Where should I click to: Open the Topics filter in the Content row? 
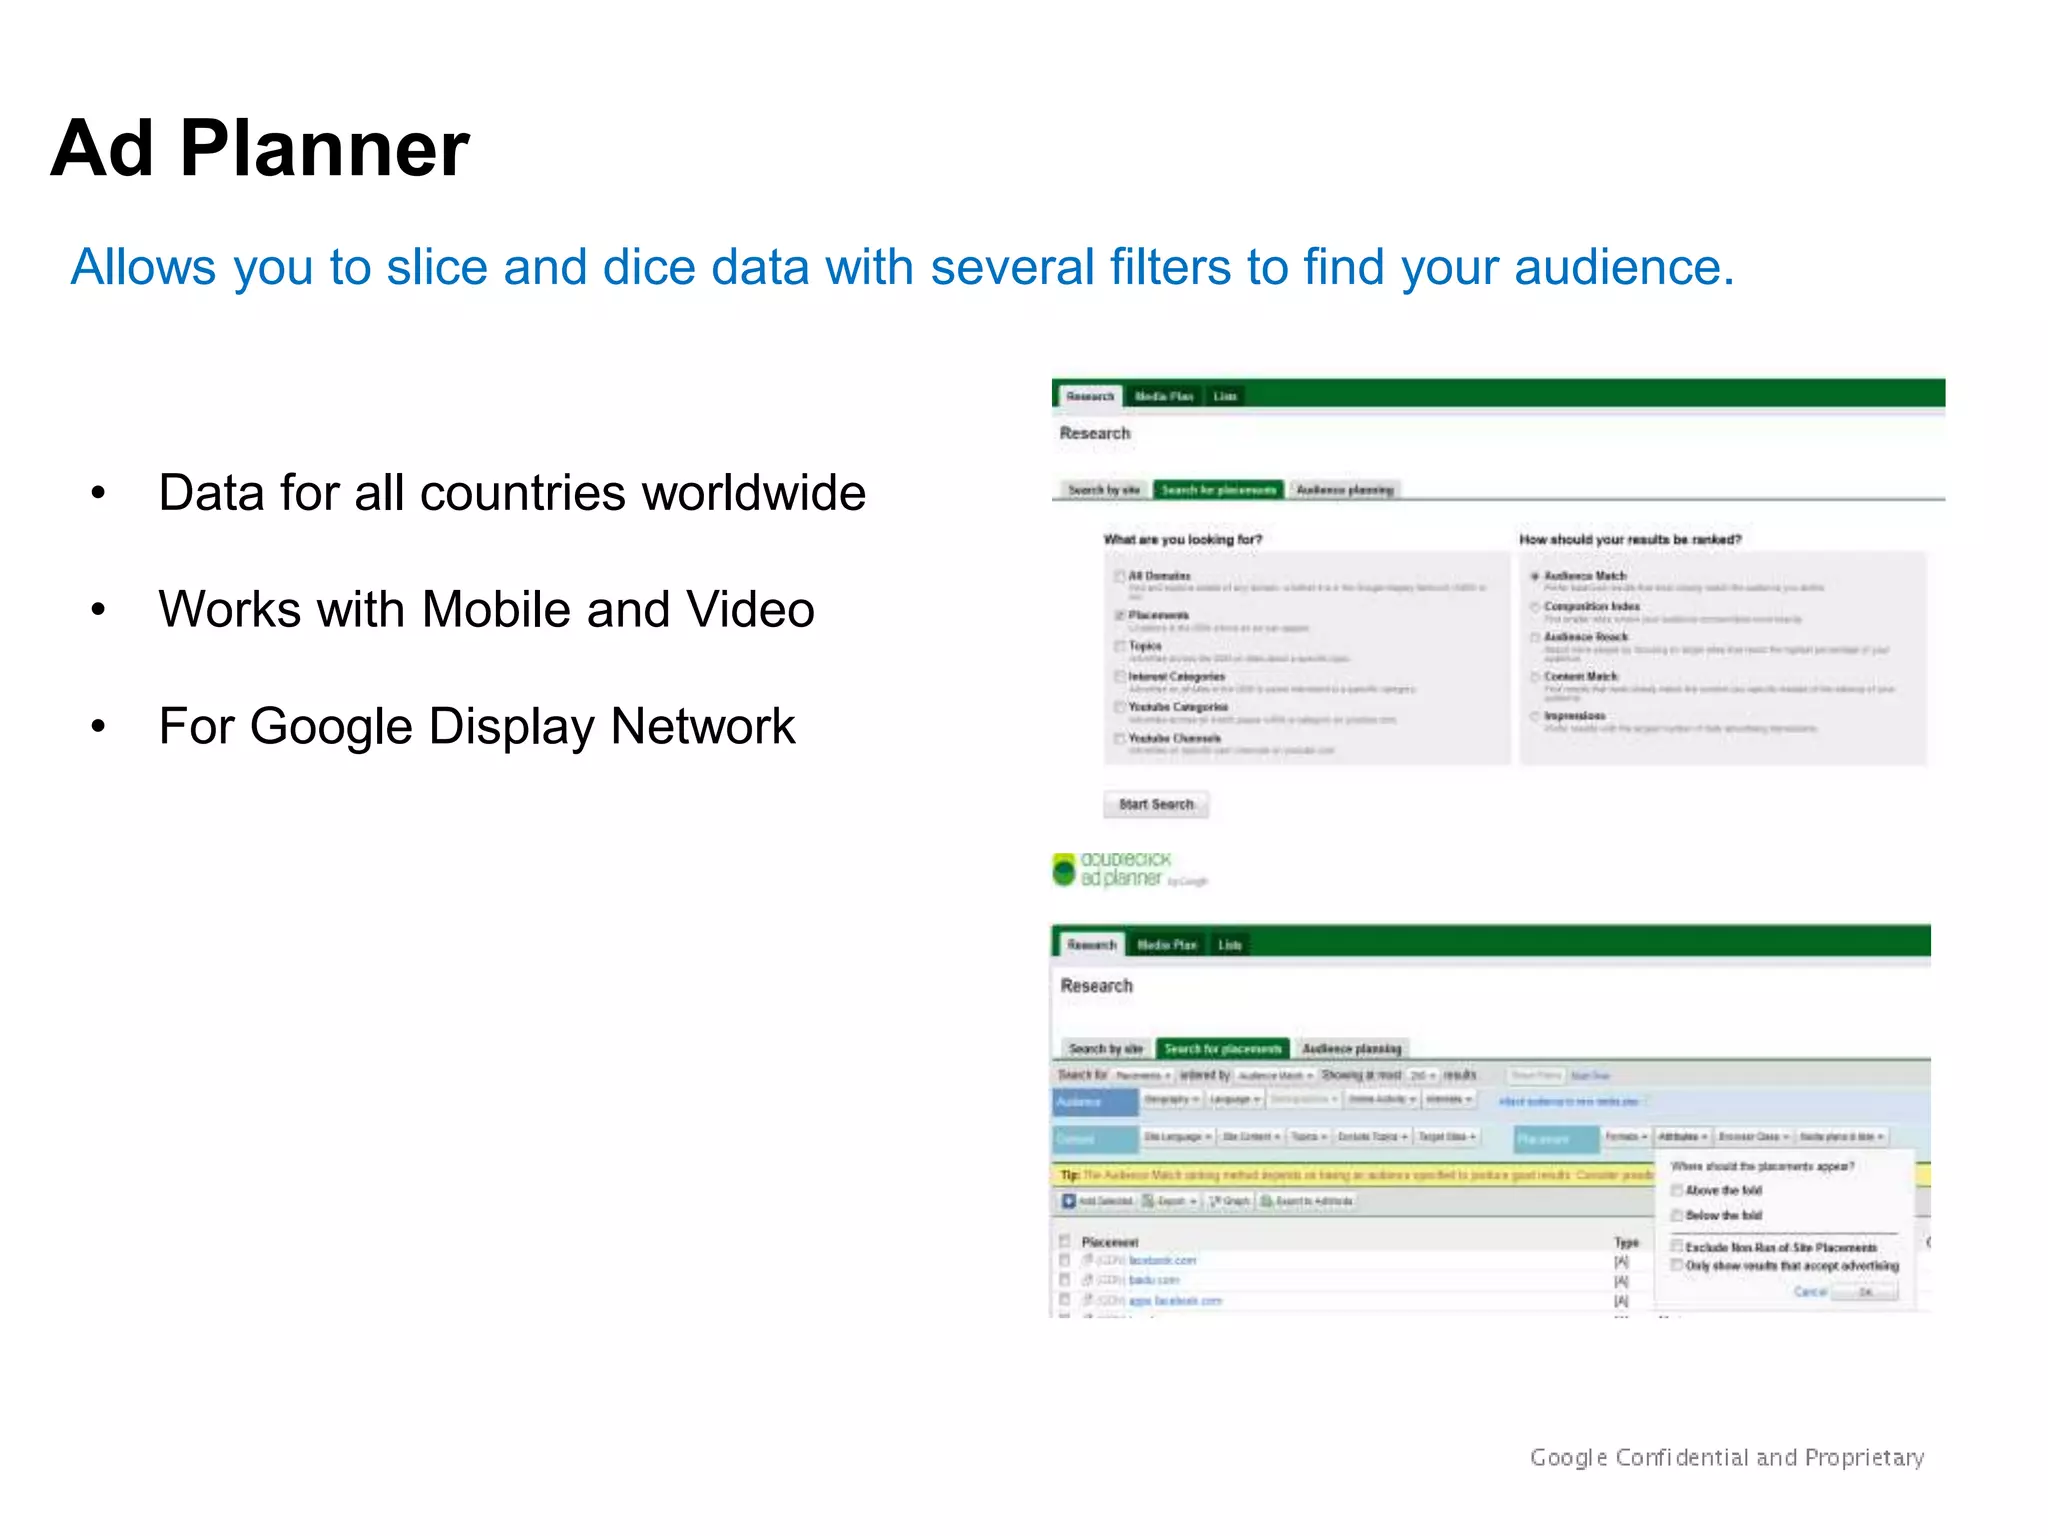1309,1137
